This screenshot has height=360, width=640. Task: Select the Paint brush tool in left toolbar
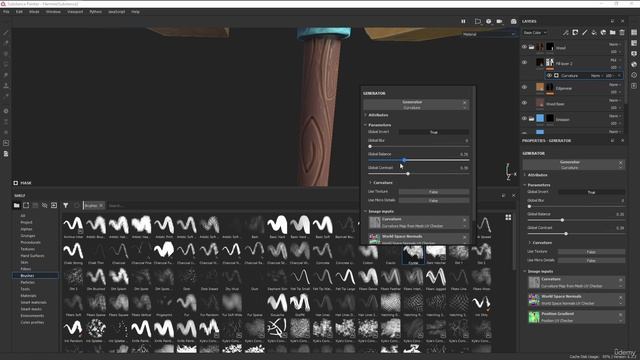click(x=6, y=33)
